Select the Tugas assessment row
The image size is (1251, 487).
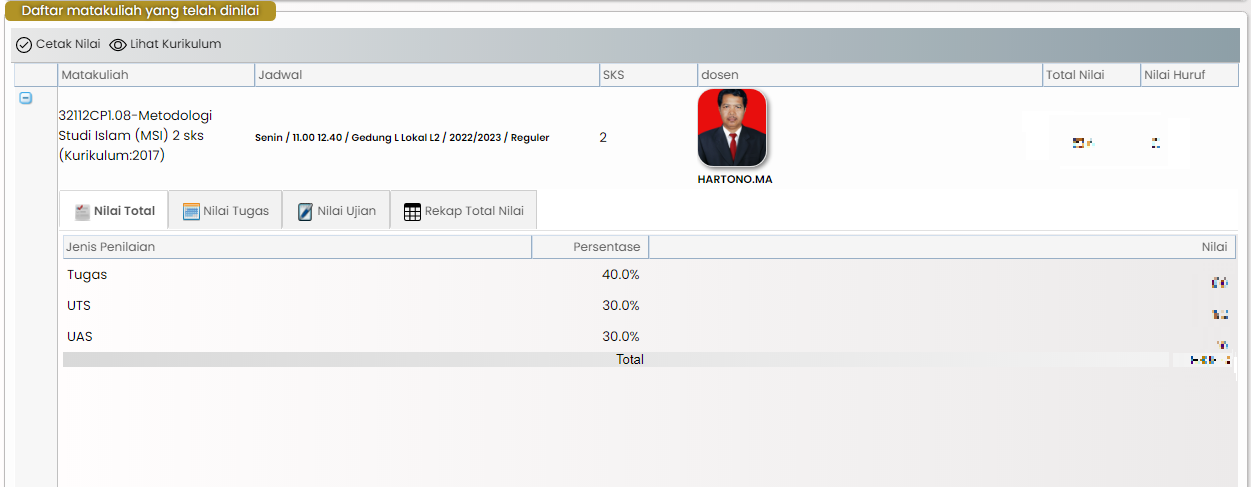(x=87, y=275)
